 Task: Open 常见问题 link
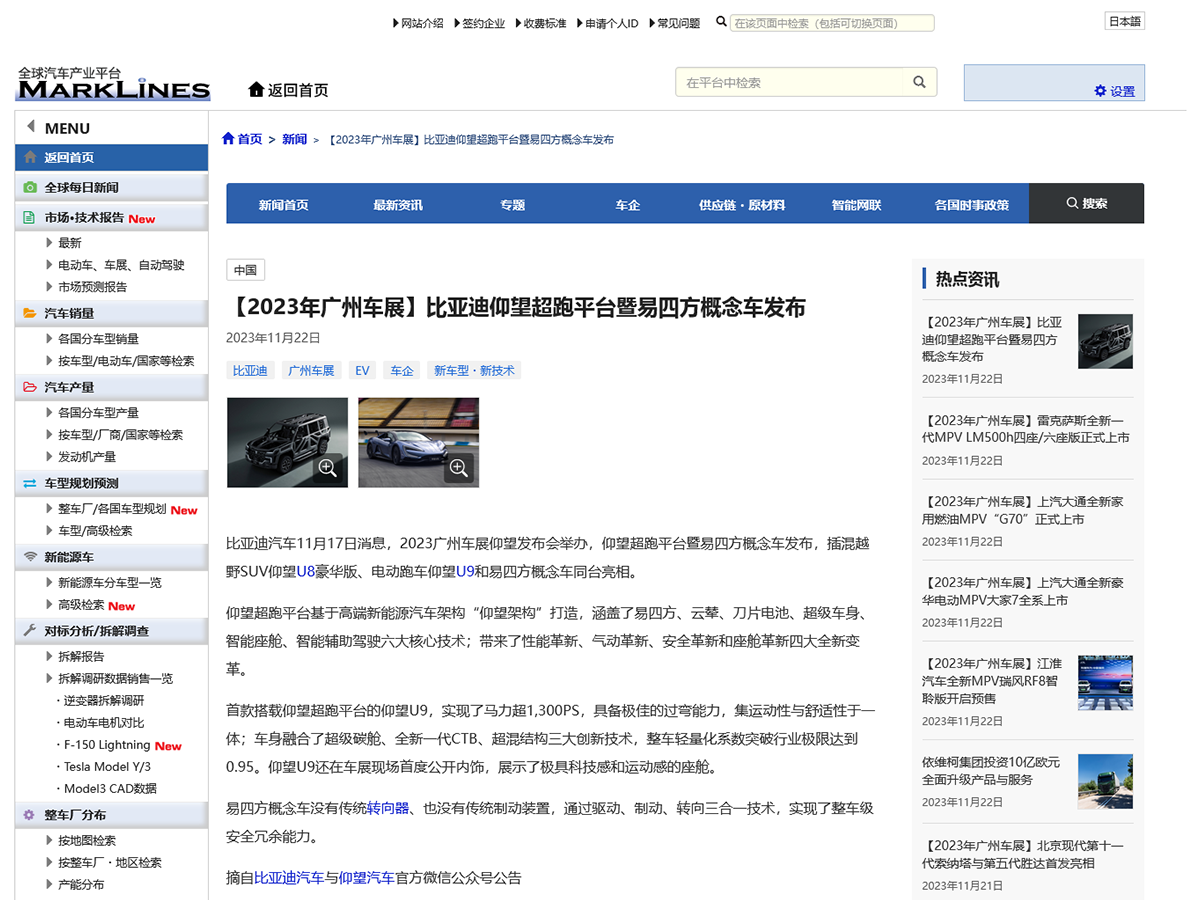click(x=675, y=23)
